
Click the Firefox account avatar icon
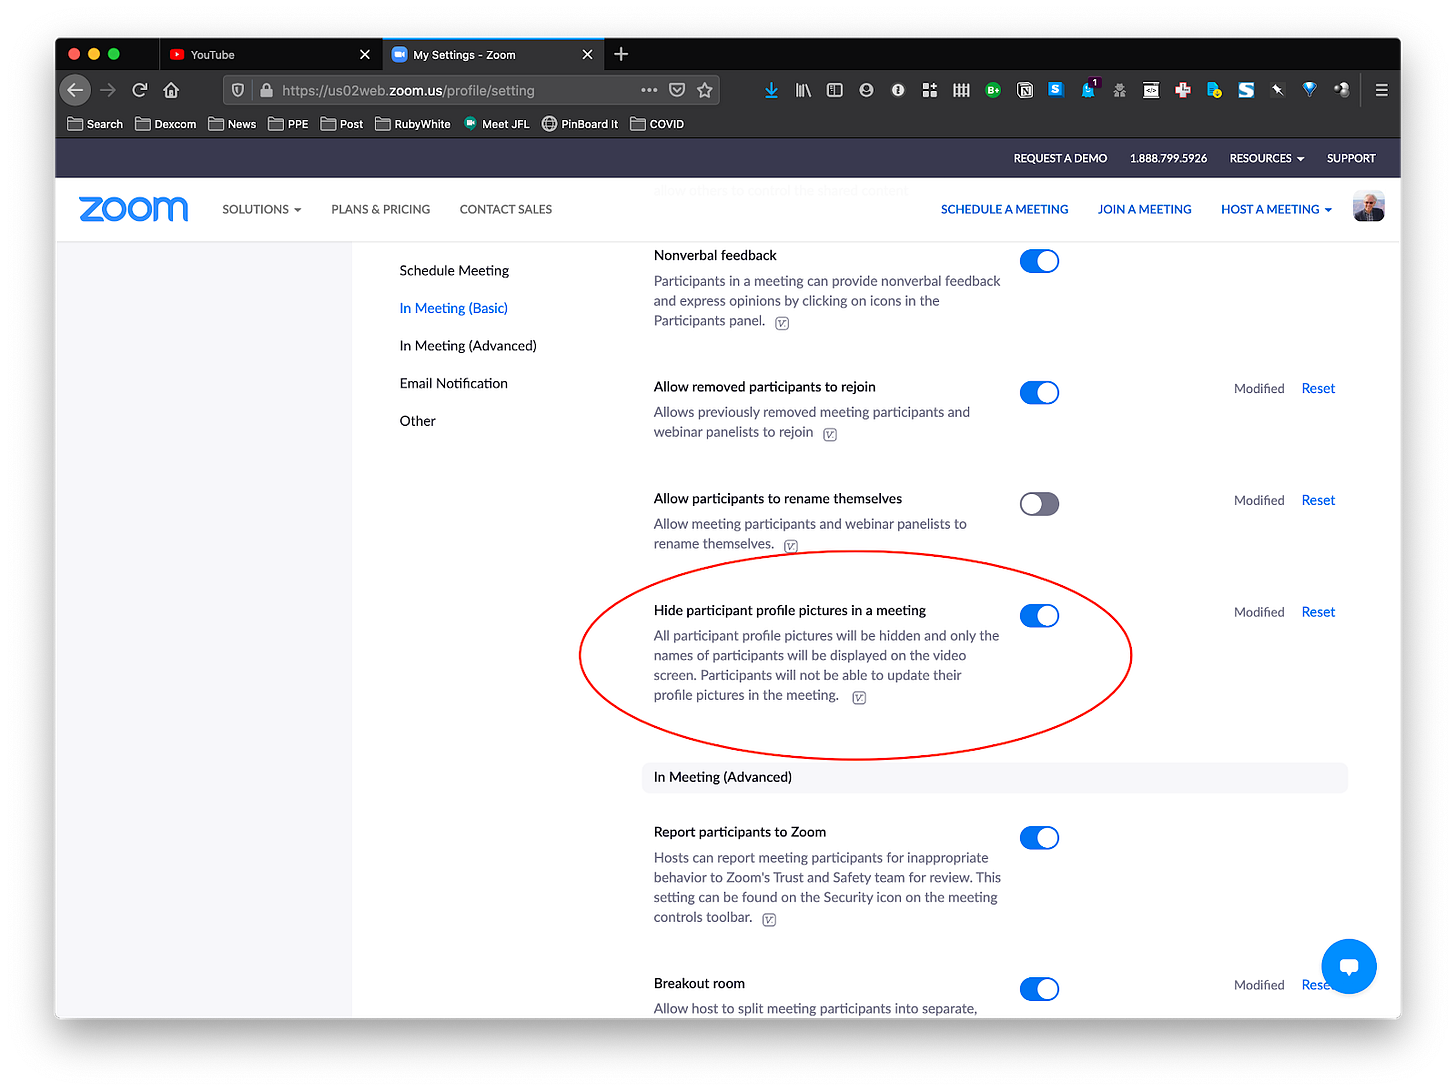(866, 90)
